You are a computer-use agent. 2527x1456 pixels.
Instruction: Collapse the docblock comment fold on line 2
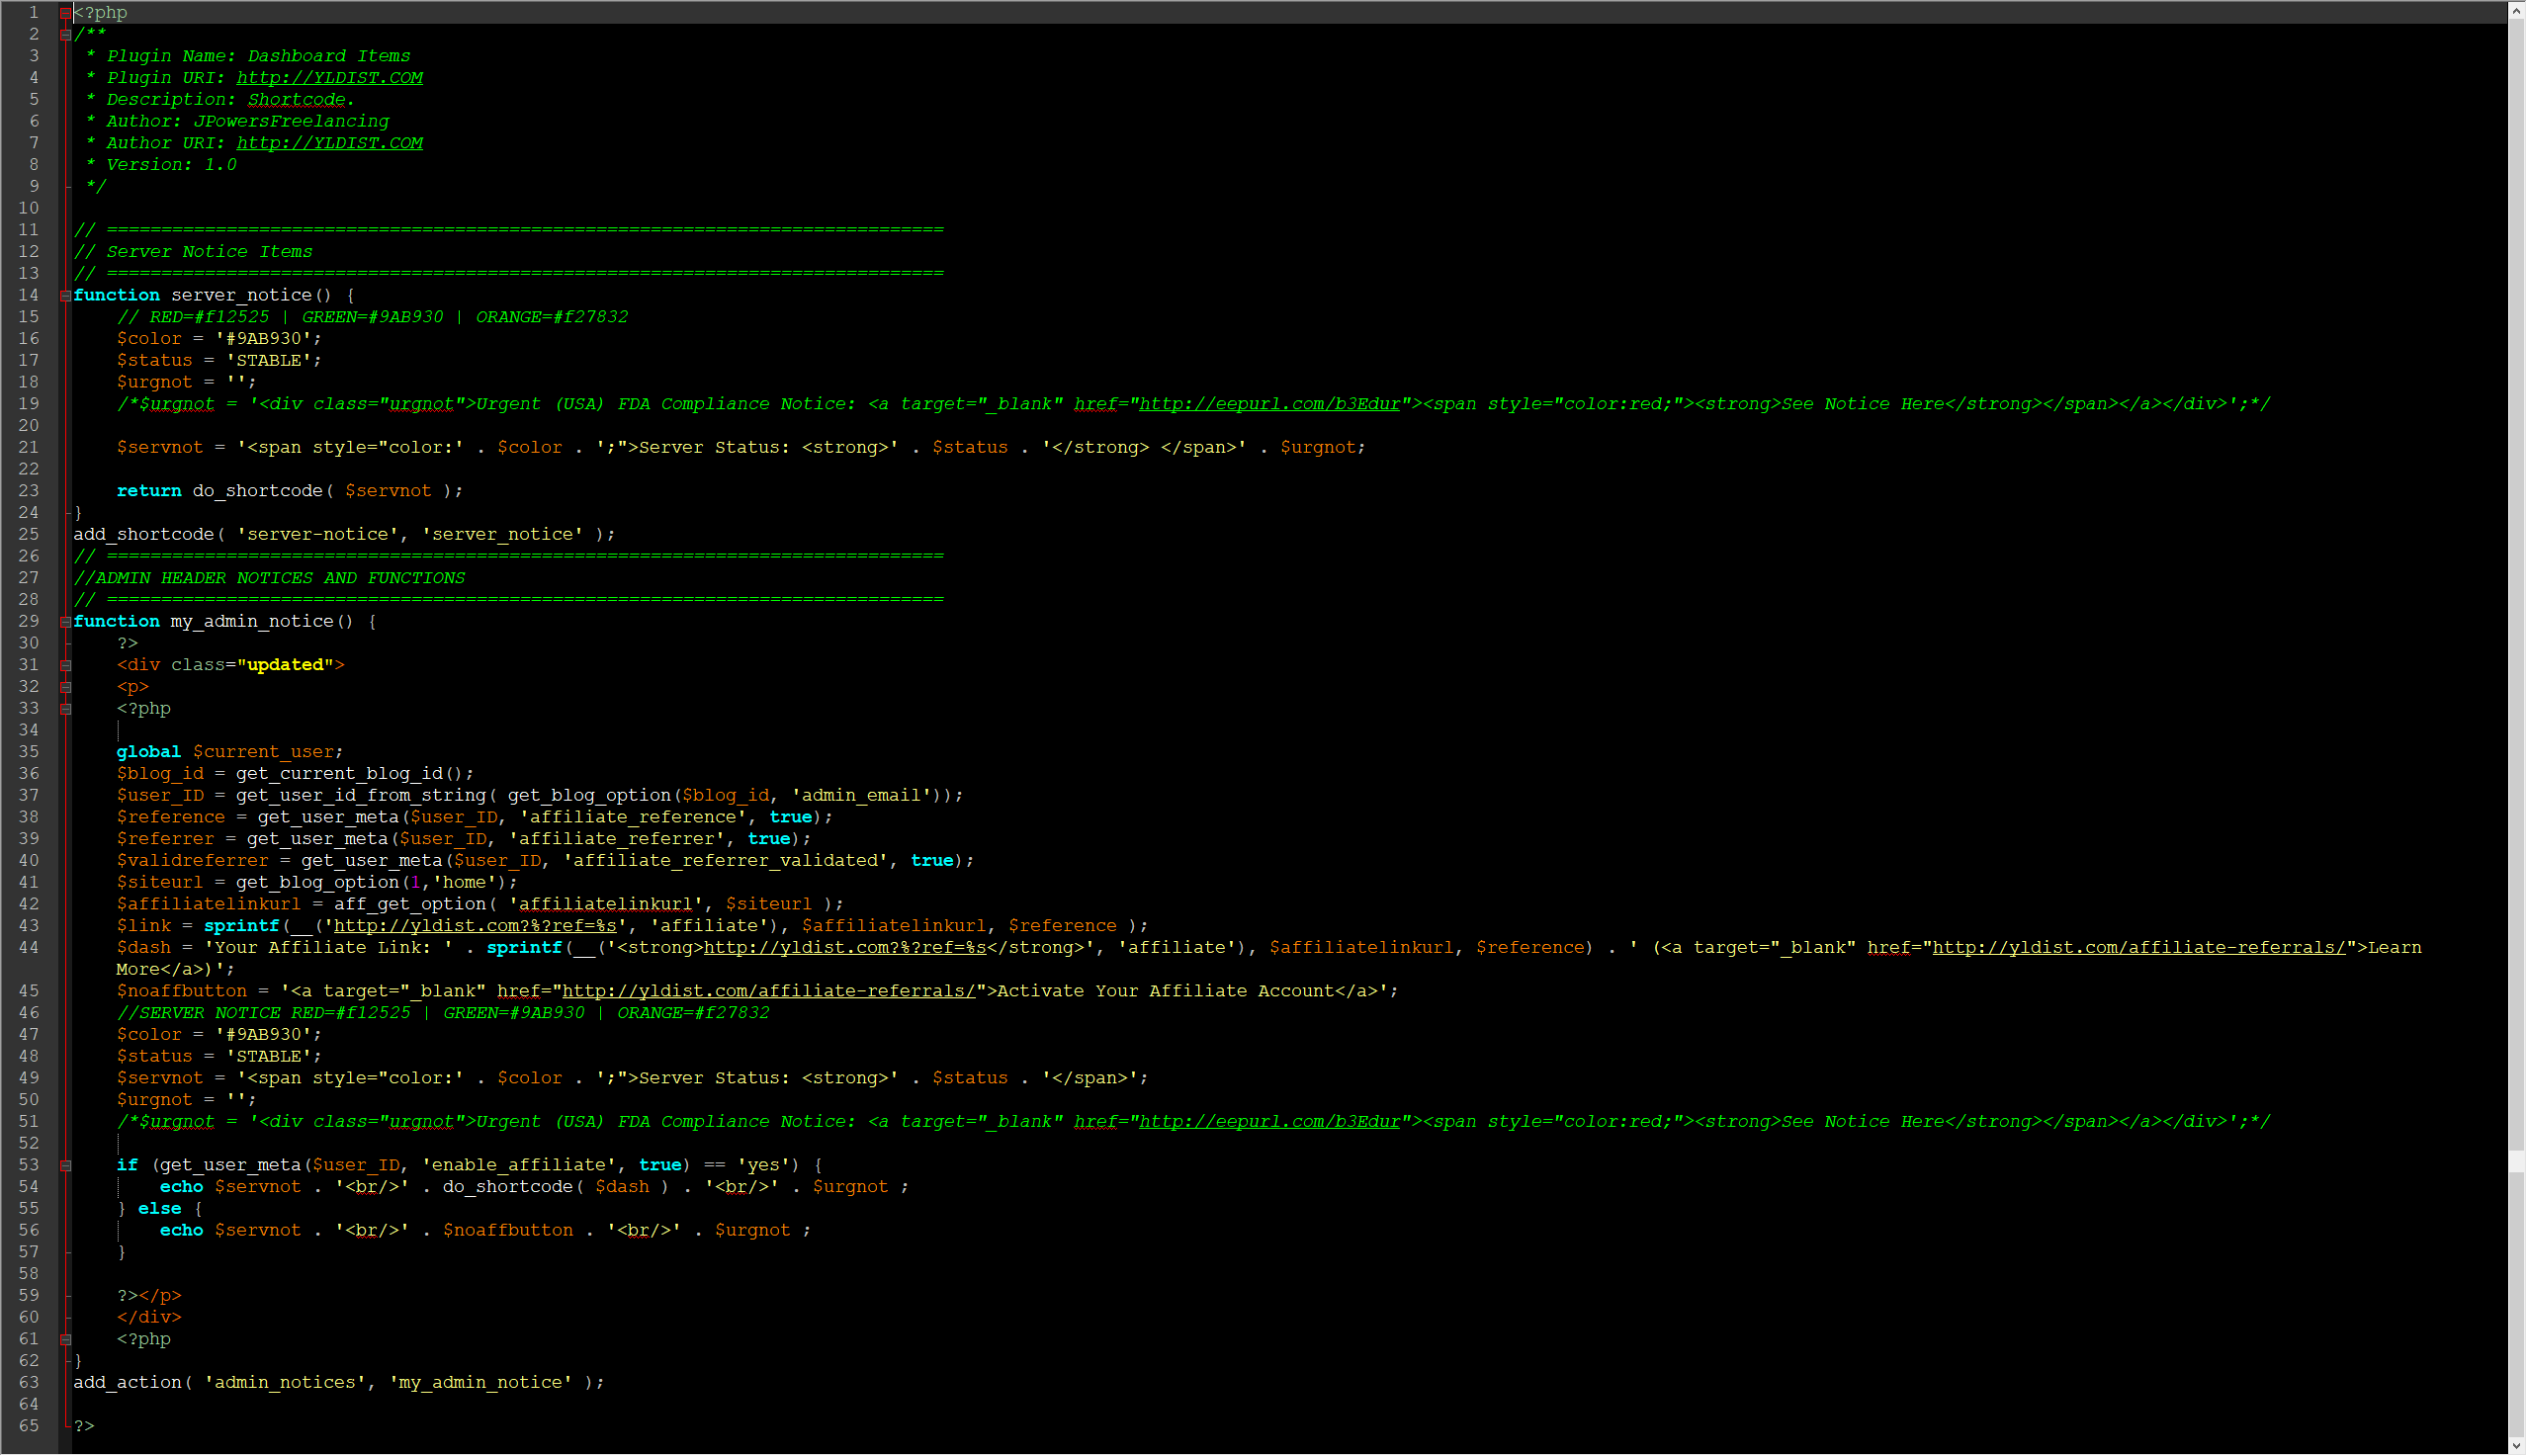click(65, 35)
